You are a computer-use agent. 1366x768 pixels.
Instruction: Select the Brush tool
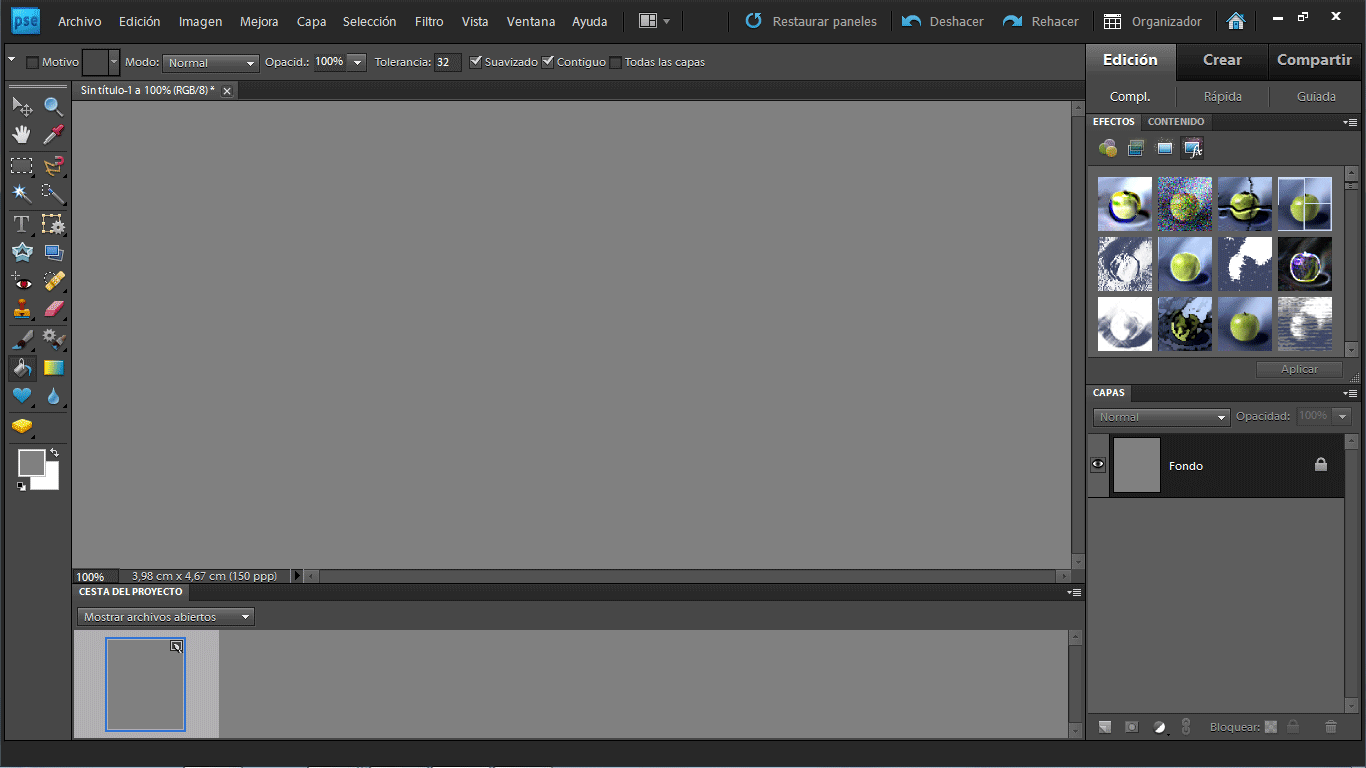[21, 340]
